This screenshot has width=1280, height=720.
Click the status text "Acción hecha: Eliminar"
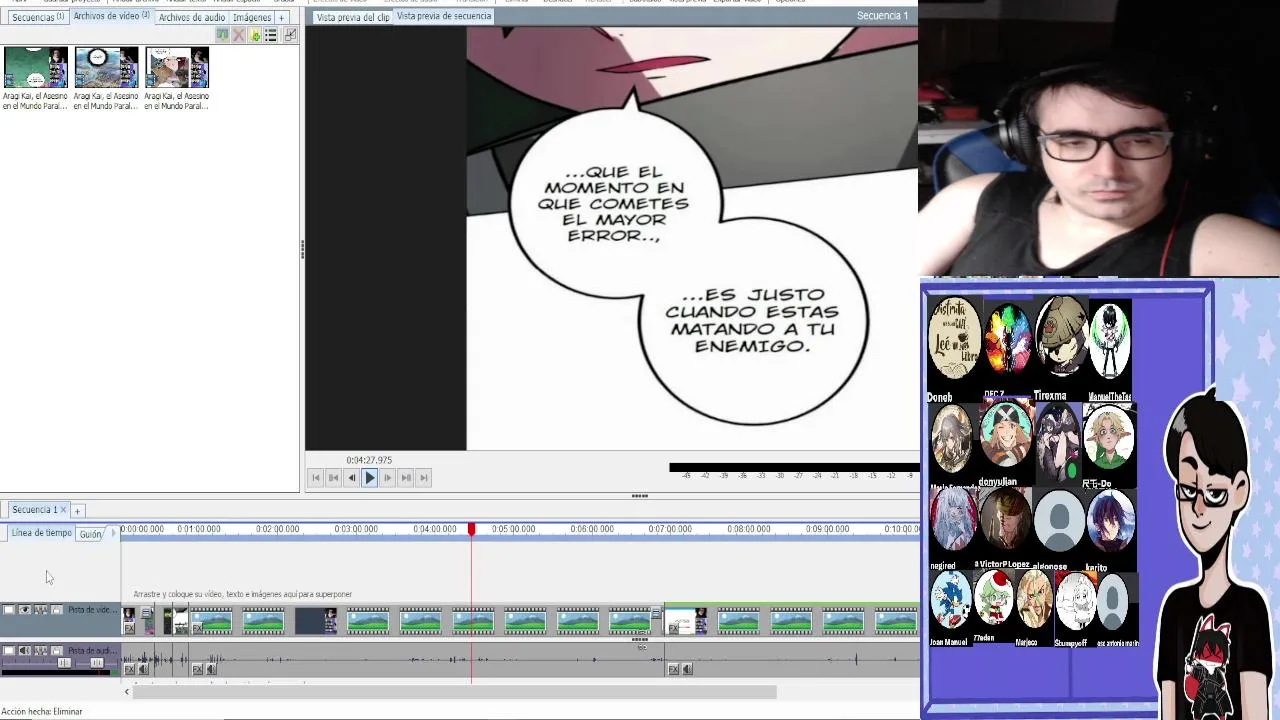[42, 712]
